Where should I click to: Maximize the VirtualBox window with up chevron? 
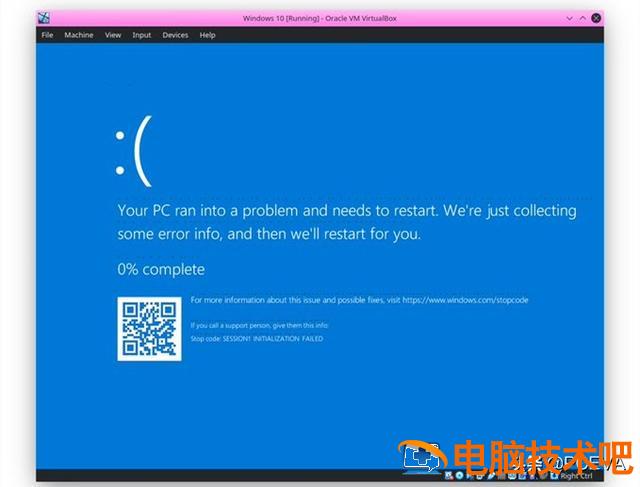click(583, 18)
